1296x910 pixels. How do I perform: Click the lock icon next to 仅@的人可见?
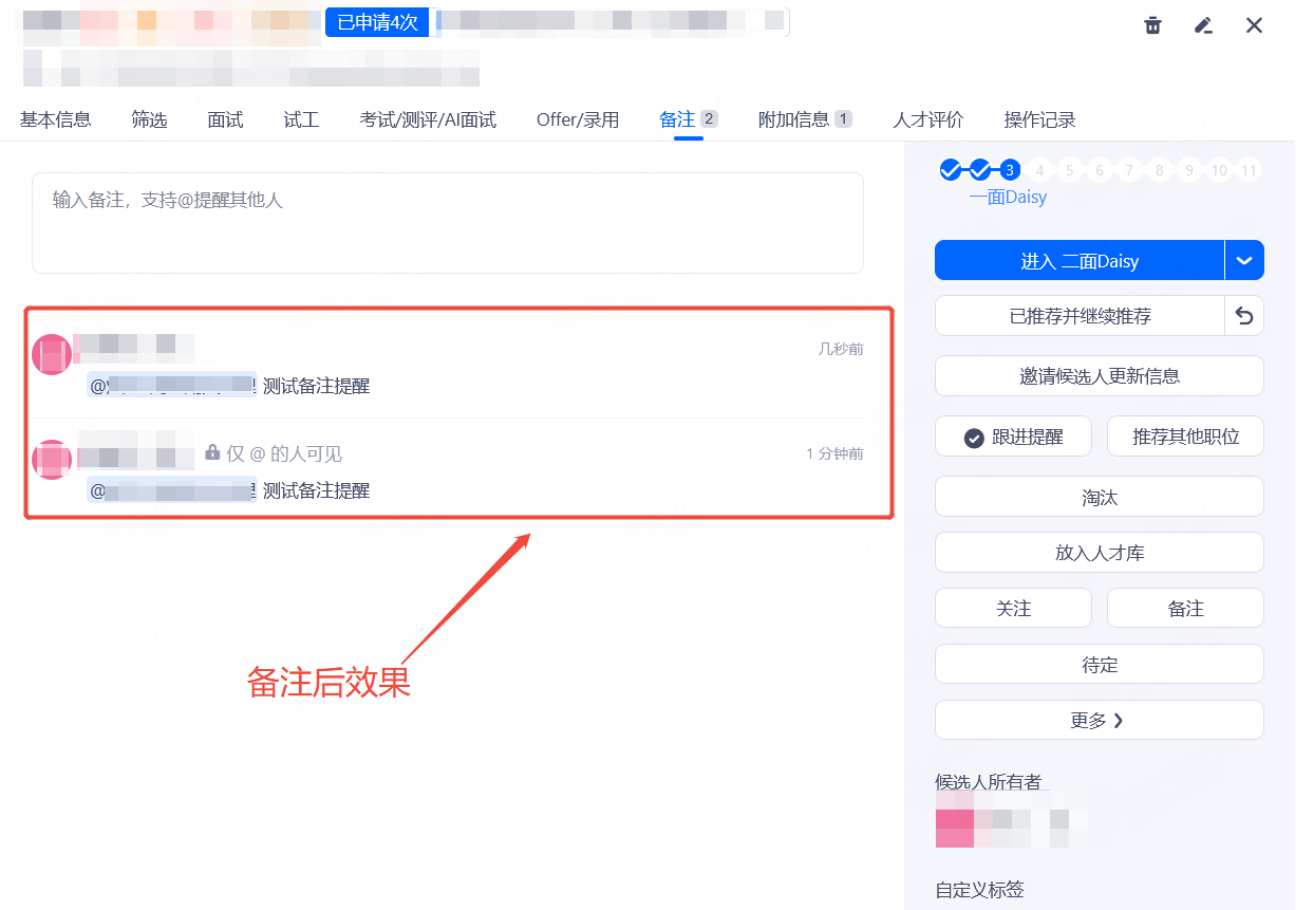click(x=212, y=453)
